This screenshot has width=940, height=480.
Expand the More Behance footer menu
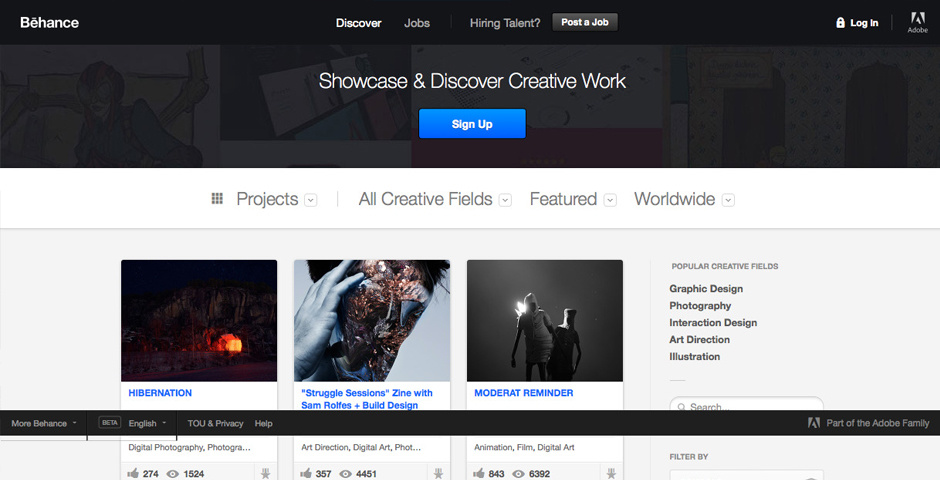point(44,423)
